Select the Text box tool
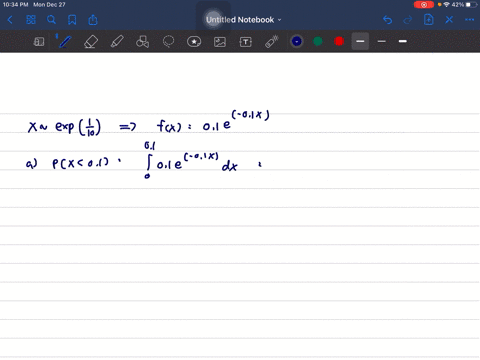 click(x=246, y=42)
